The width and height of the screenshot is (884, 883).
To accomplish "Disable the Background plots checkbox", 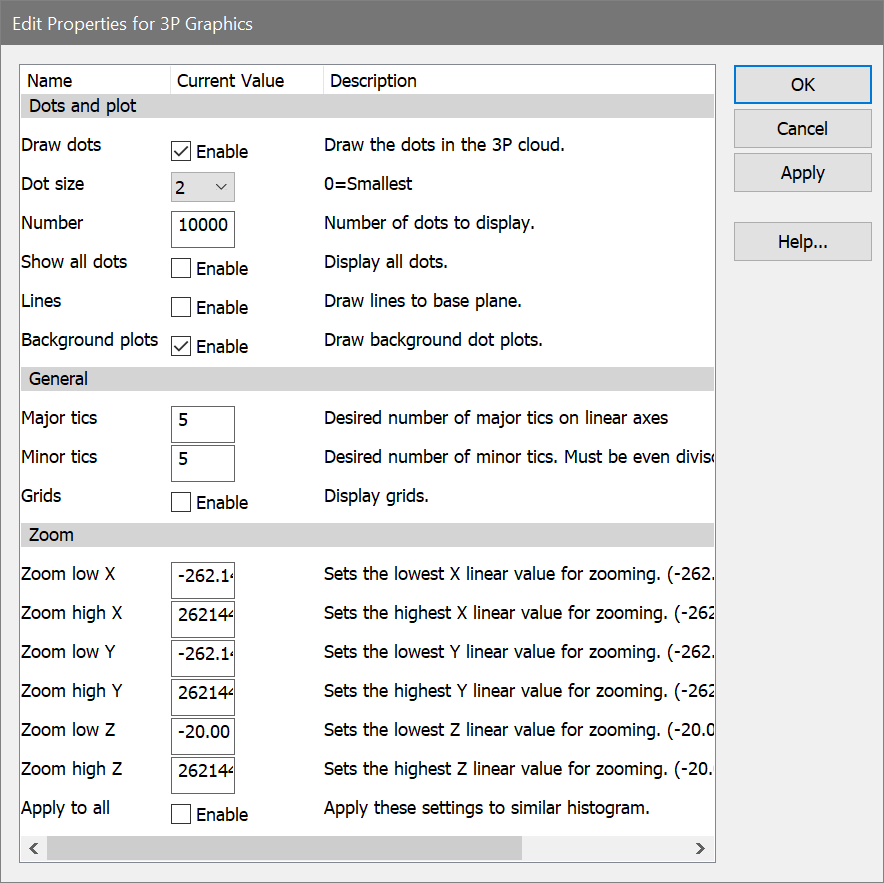I will point(181,347).
